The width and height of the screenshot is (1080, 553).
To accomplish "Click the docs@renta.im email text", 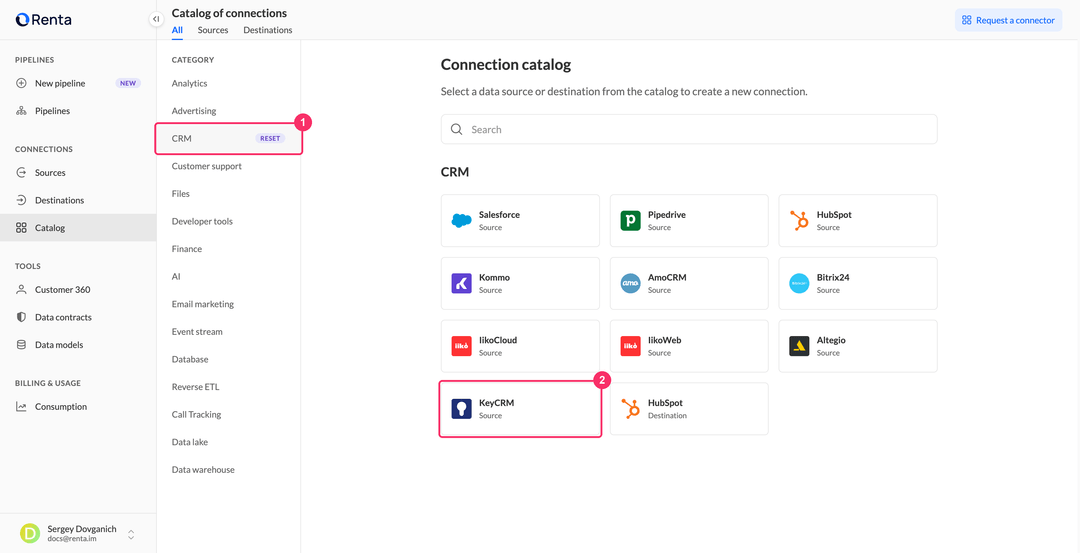I will coord(72,539).
